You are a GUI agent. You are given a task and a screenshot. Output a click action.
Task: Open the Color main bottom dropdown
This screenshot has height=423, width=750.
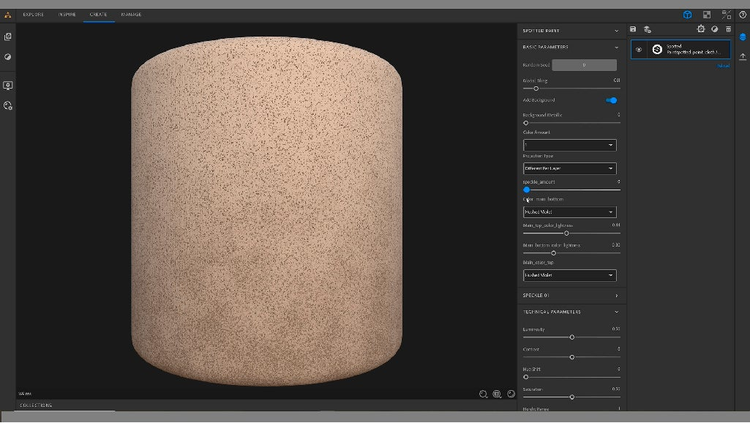(570, 212)
